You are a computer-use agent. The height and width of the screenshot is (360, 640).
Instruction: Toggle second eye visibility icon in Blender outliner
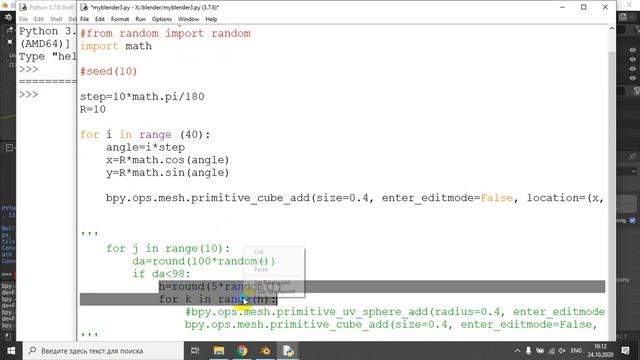[633, 59]
